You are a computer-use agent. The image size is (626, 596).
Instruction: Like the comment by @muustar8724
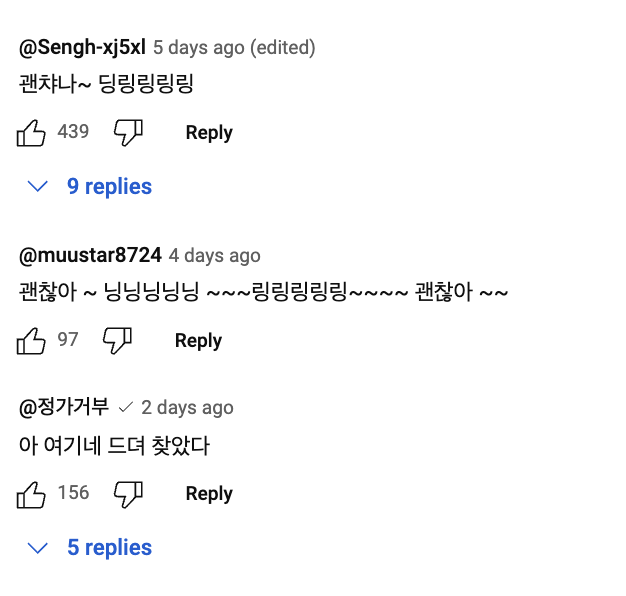click(31, 341)
